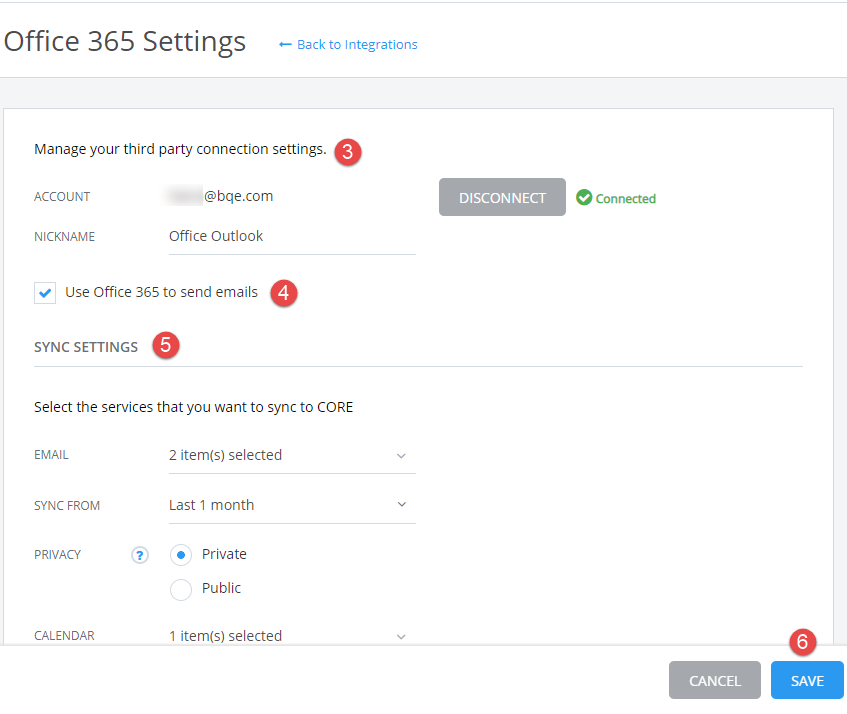Open the Privacy help question mark icon
Screen dimensions: 847x714
(139, 555)
